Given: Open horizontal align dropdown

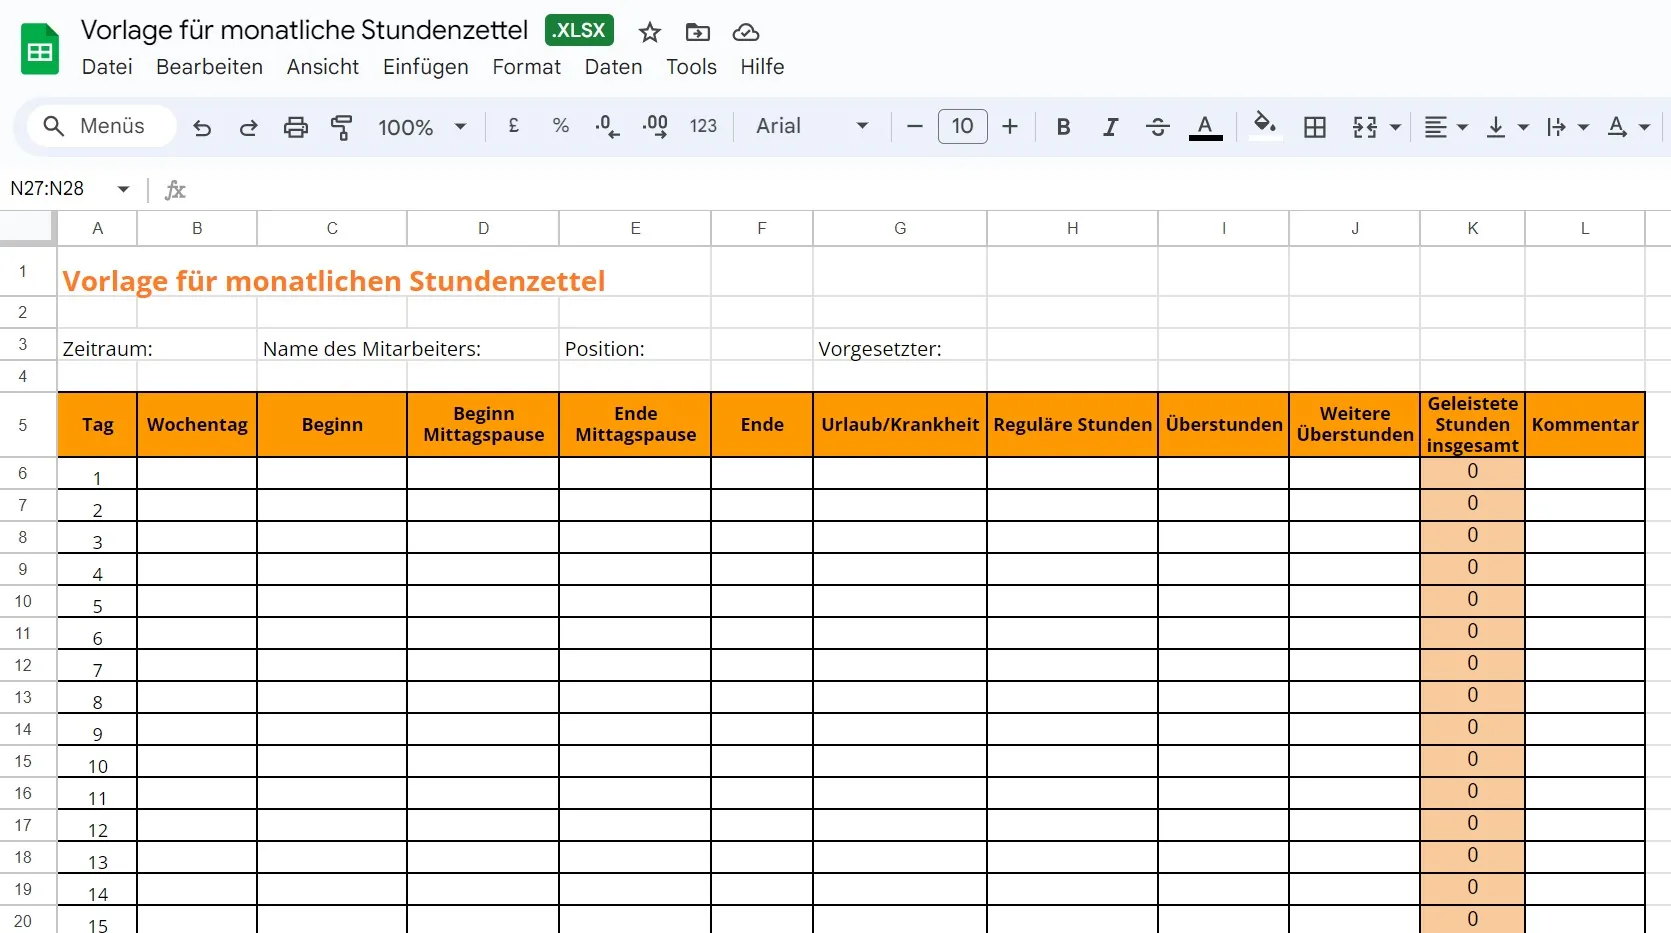Looking at the screenshot, I should click(x=1446, y=127).
